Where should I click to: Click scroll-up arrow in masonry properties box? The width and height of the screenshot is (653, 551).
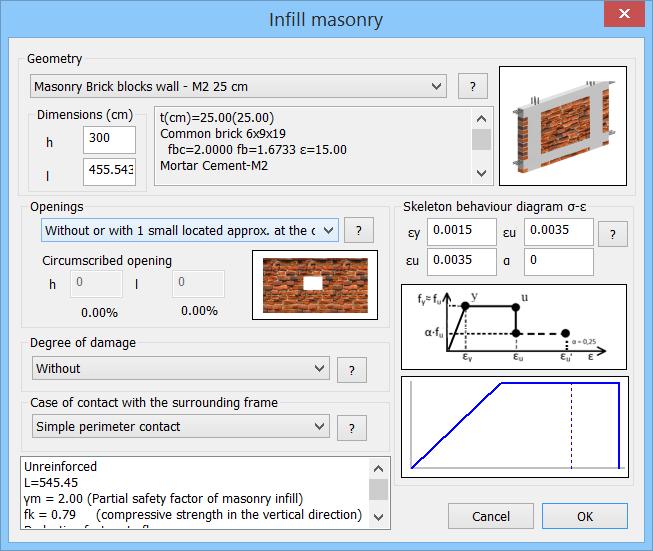481,119
